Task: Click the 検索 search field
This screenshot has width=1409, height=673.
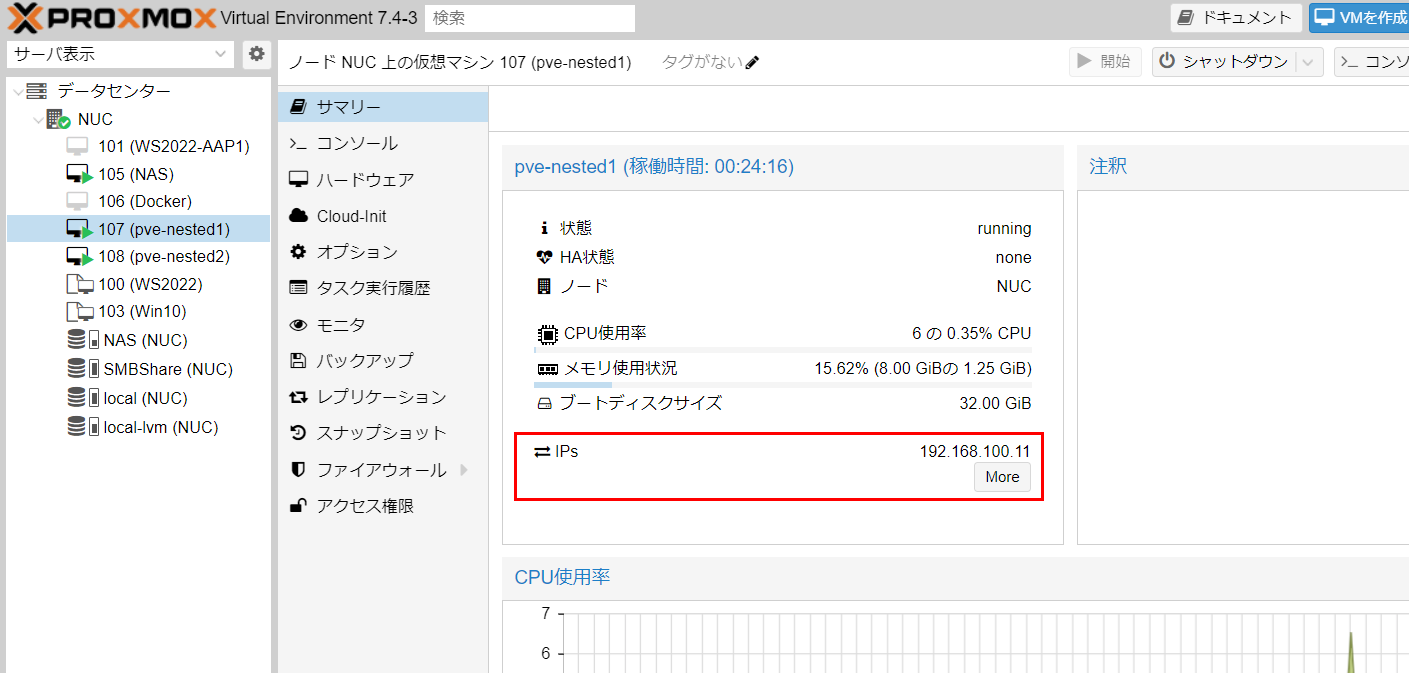Action: coord(530,18)
